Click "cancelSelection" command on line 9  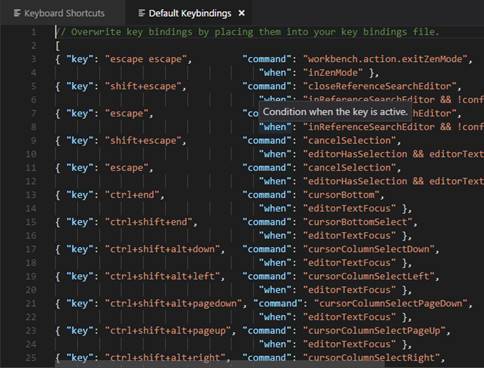click(x=349, y=141)
